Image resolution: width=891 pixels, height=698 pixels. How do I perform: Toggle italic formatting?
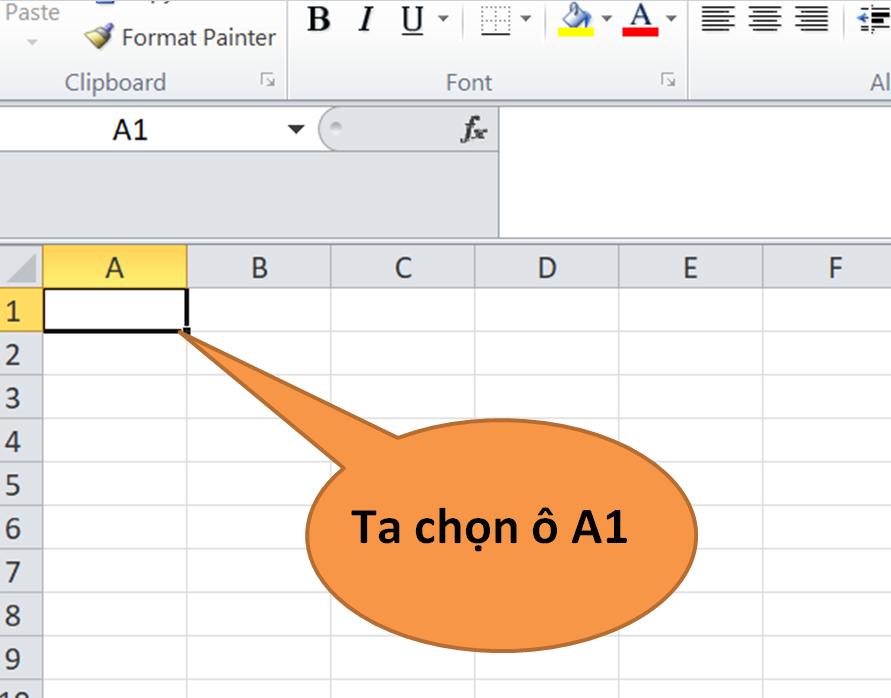pyautogui.click(x=366, y=19)
